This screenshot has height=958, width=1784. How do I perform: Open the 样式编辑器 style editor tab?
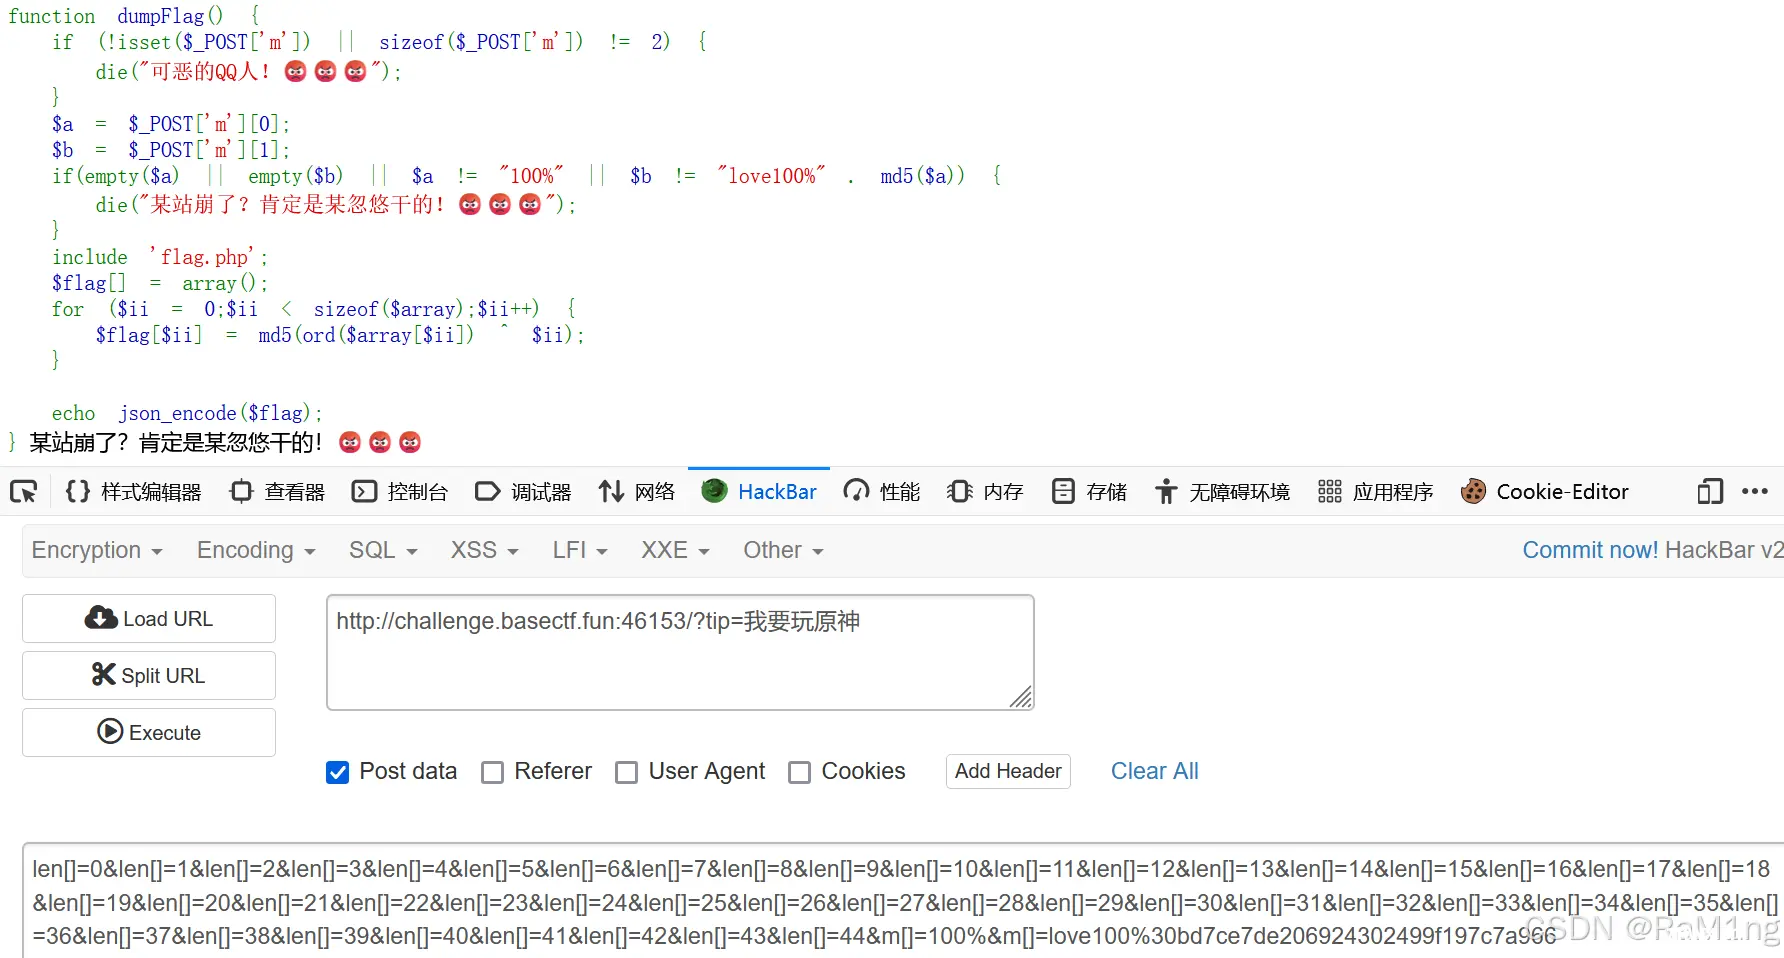pos(134,492)
